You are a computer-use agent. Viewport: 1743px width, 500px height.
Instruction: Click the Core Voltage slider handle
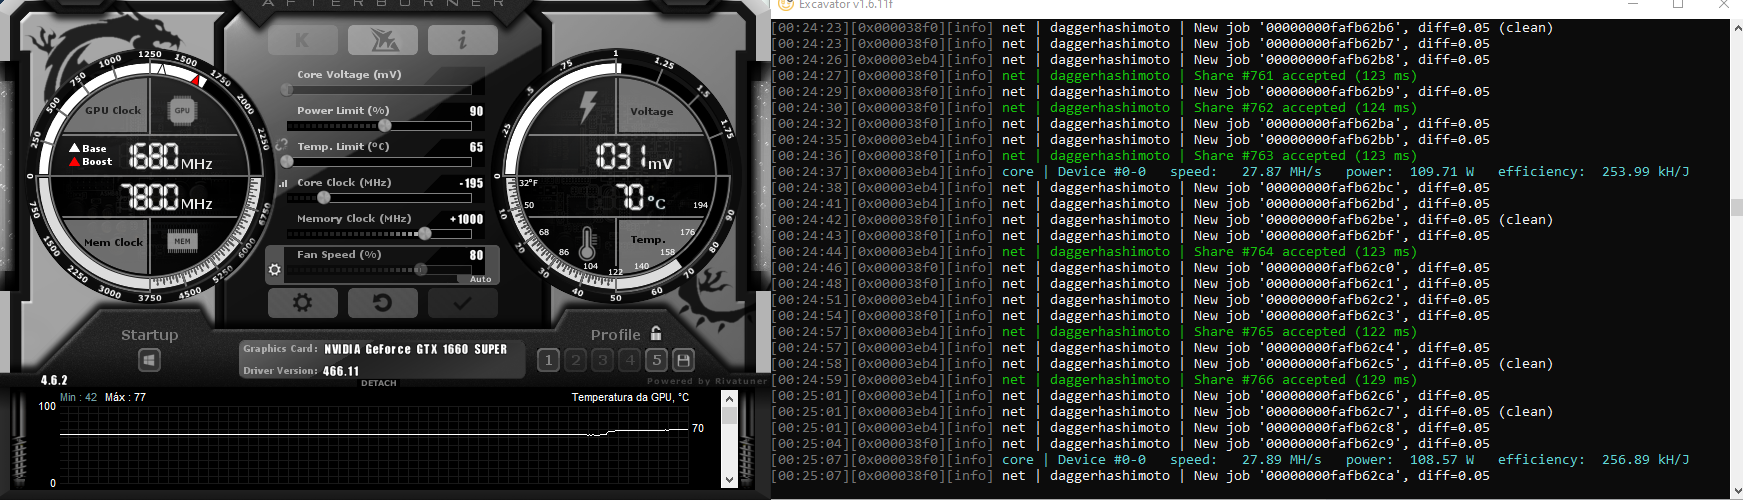click(287, 90)
